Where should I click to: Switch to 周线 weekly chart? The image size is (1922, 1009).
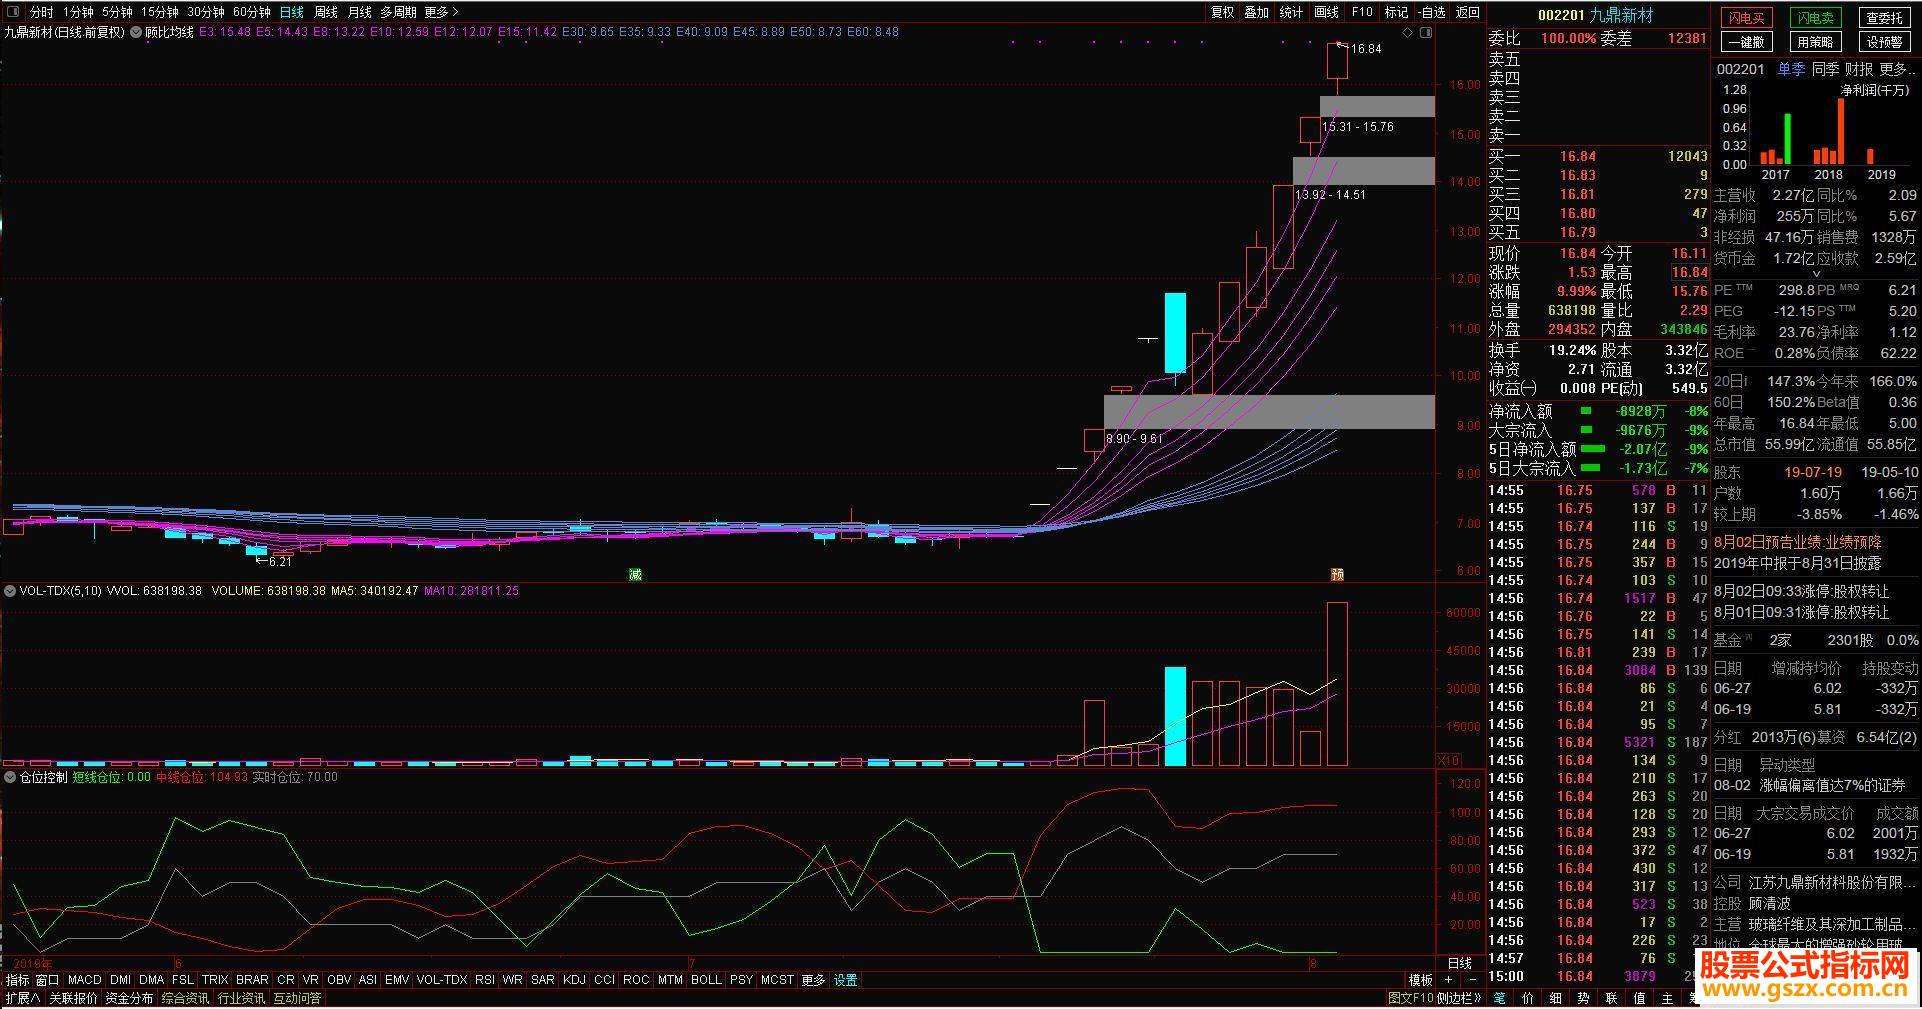coord(326,12)
